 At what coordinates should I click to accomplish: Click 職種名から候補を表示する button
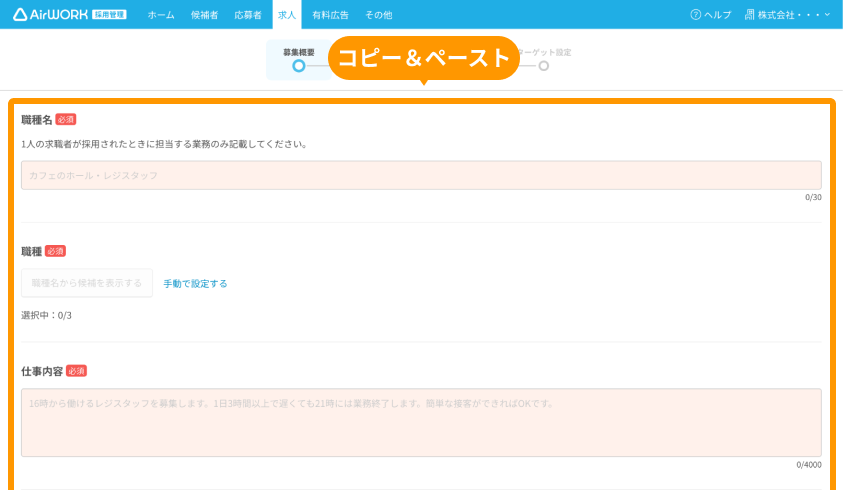click(x=87, y=283)
